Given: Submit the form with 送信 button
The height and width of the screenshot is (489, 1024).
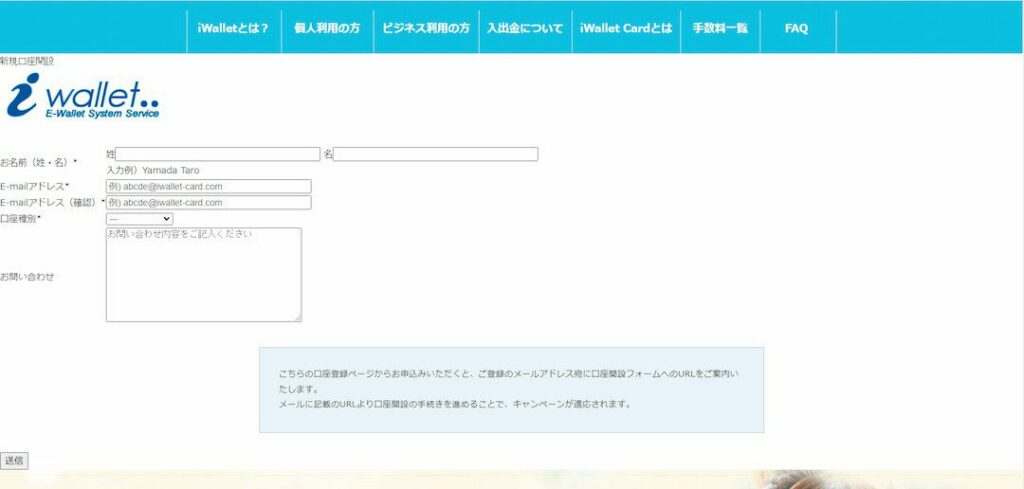Looking at the screenshot, I should coord(14,460).
